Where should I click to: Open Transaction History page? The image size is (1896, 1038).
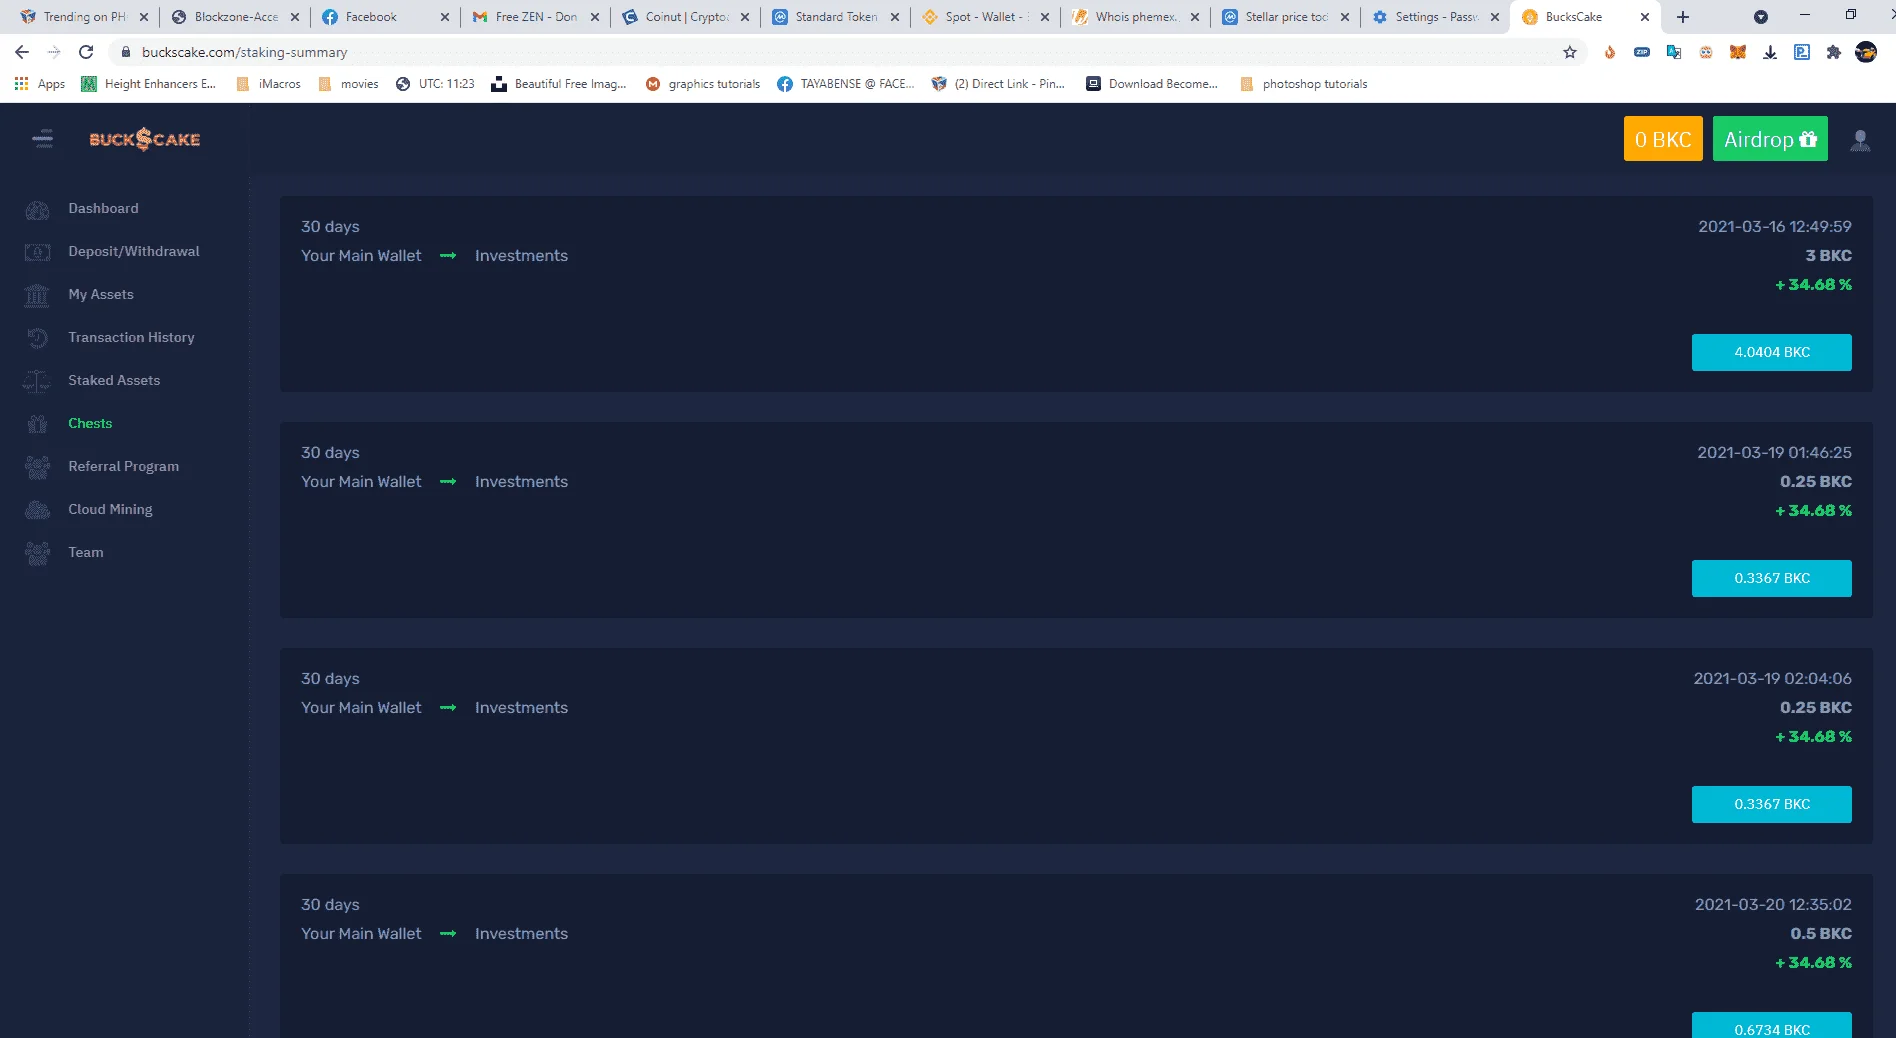click(131, 337)
